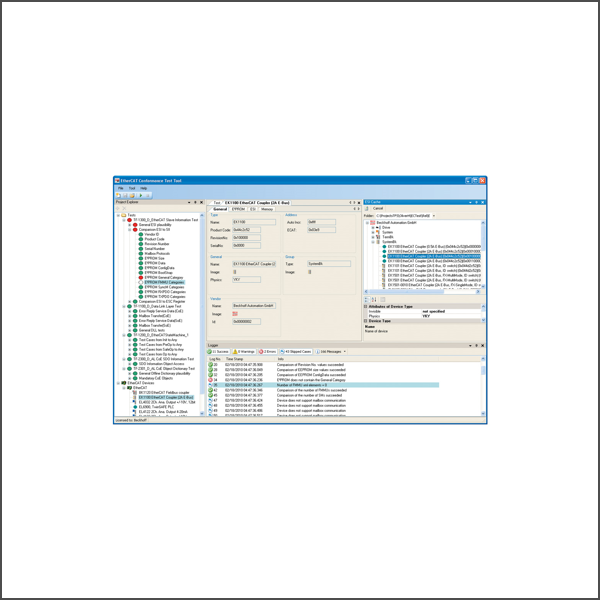
Task: Toggle the Skipped Cases filter in the Logger
Action: point(296,352)
